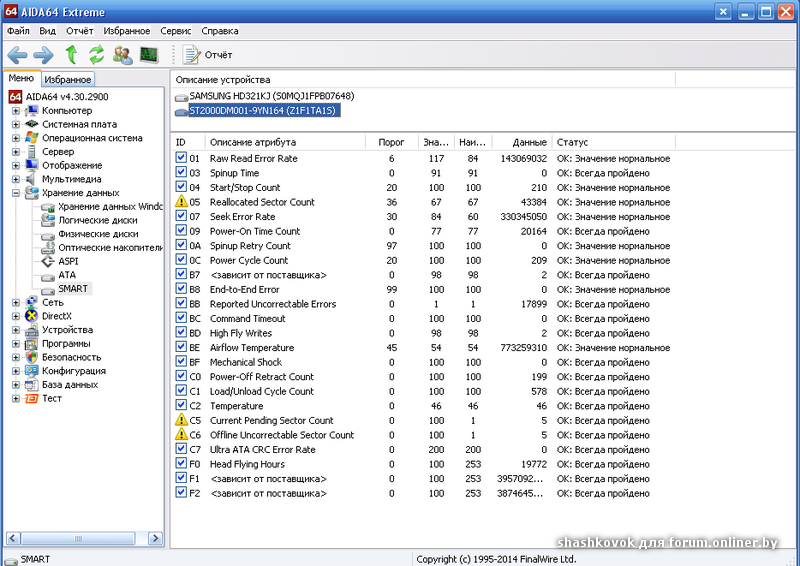This screenshot has width=800, height=566.
Task: Click the SAMSUNG HD321KJ drive icon
Action: tap(181, 96)
